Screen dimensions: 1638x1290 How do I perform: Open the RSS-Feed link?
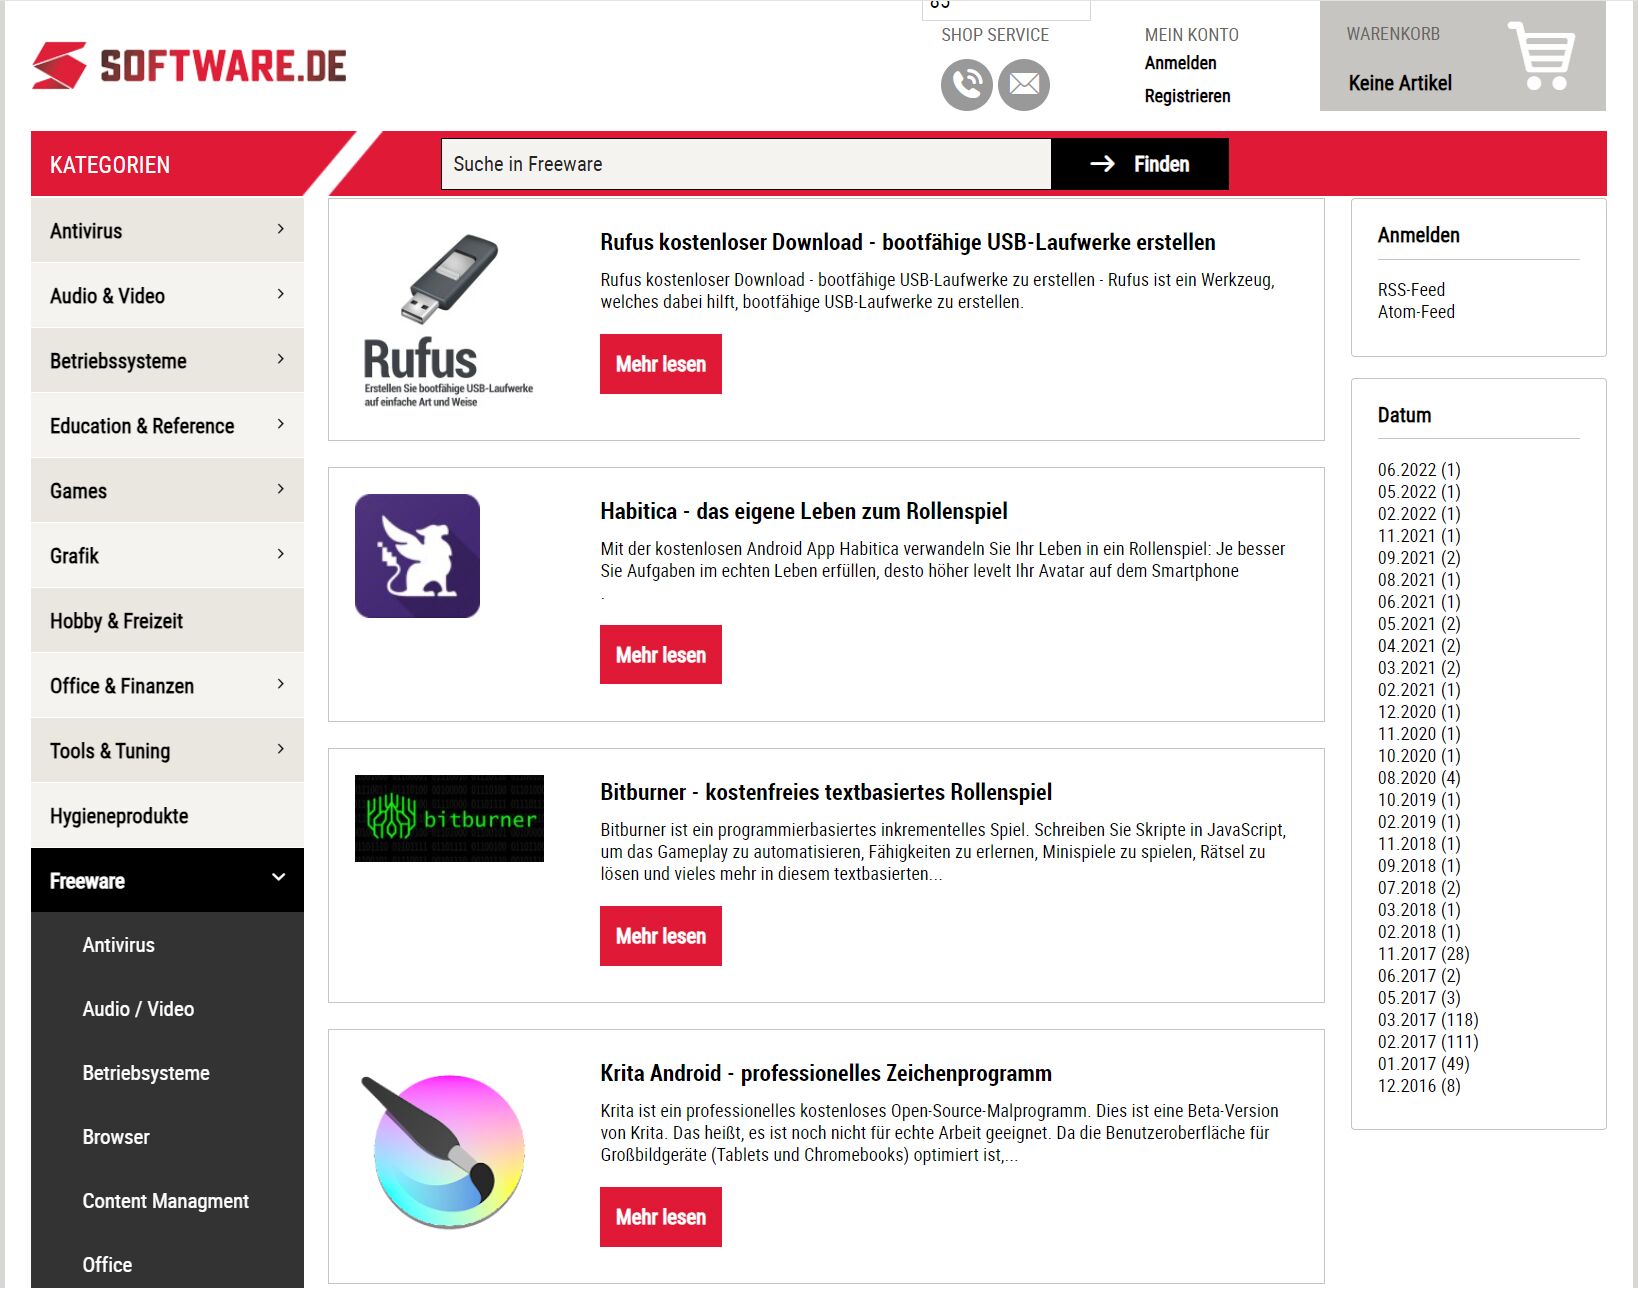(1411, 290)
